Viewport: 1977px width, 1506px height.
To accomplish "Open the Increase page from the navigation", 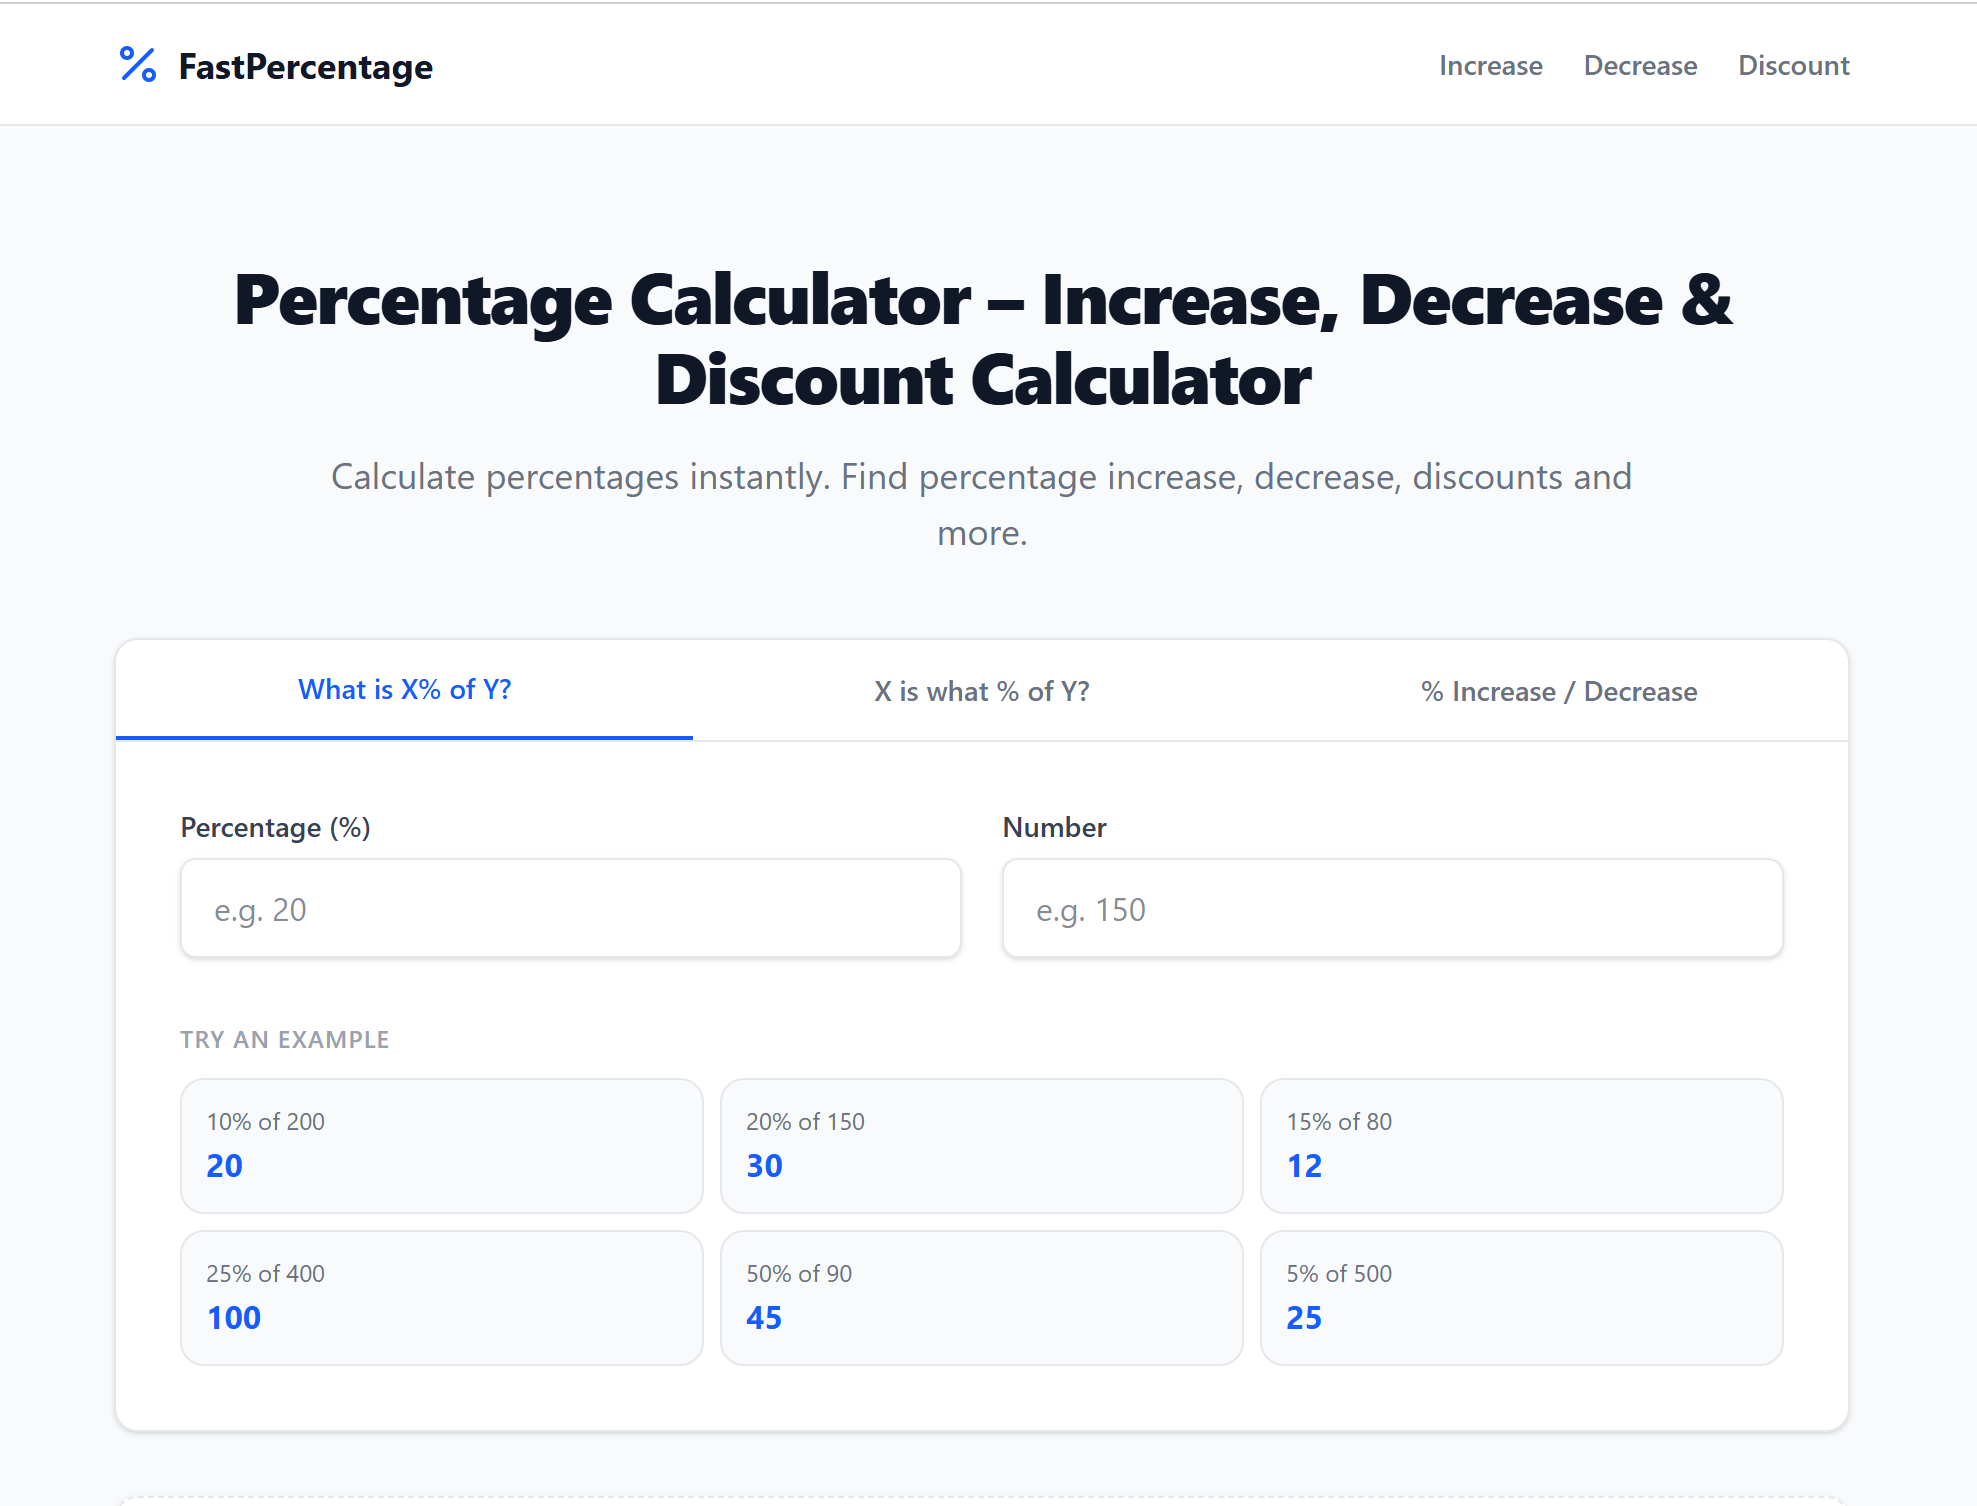I will [1490, 65].
